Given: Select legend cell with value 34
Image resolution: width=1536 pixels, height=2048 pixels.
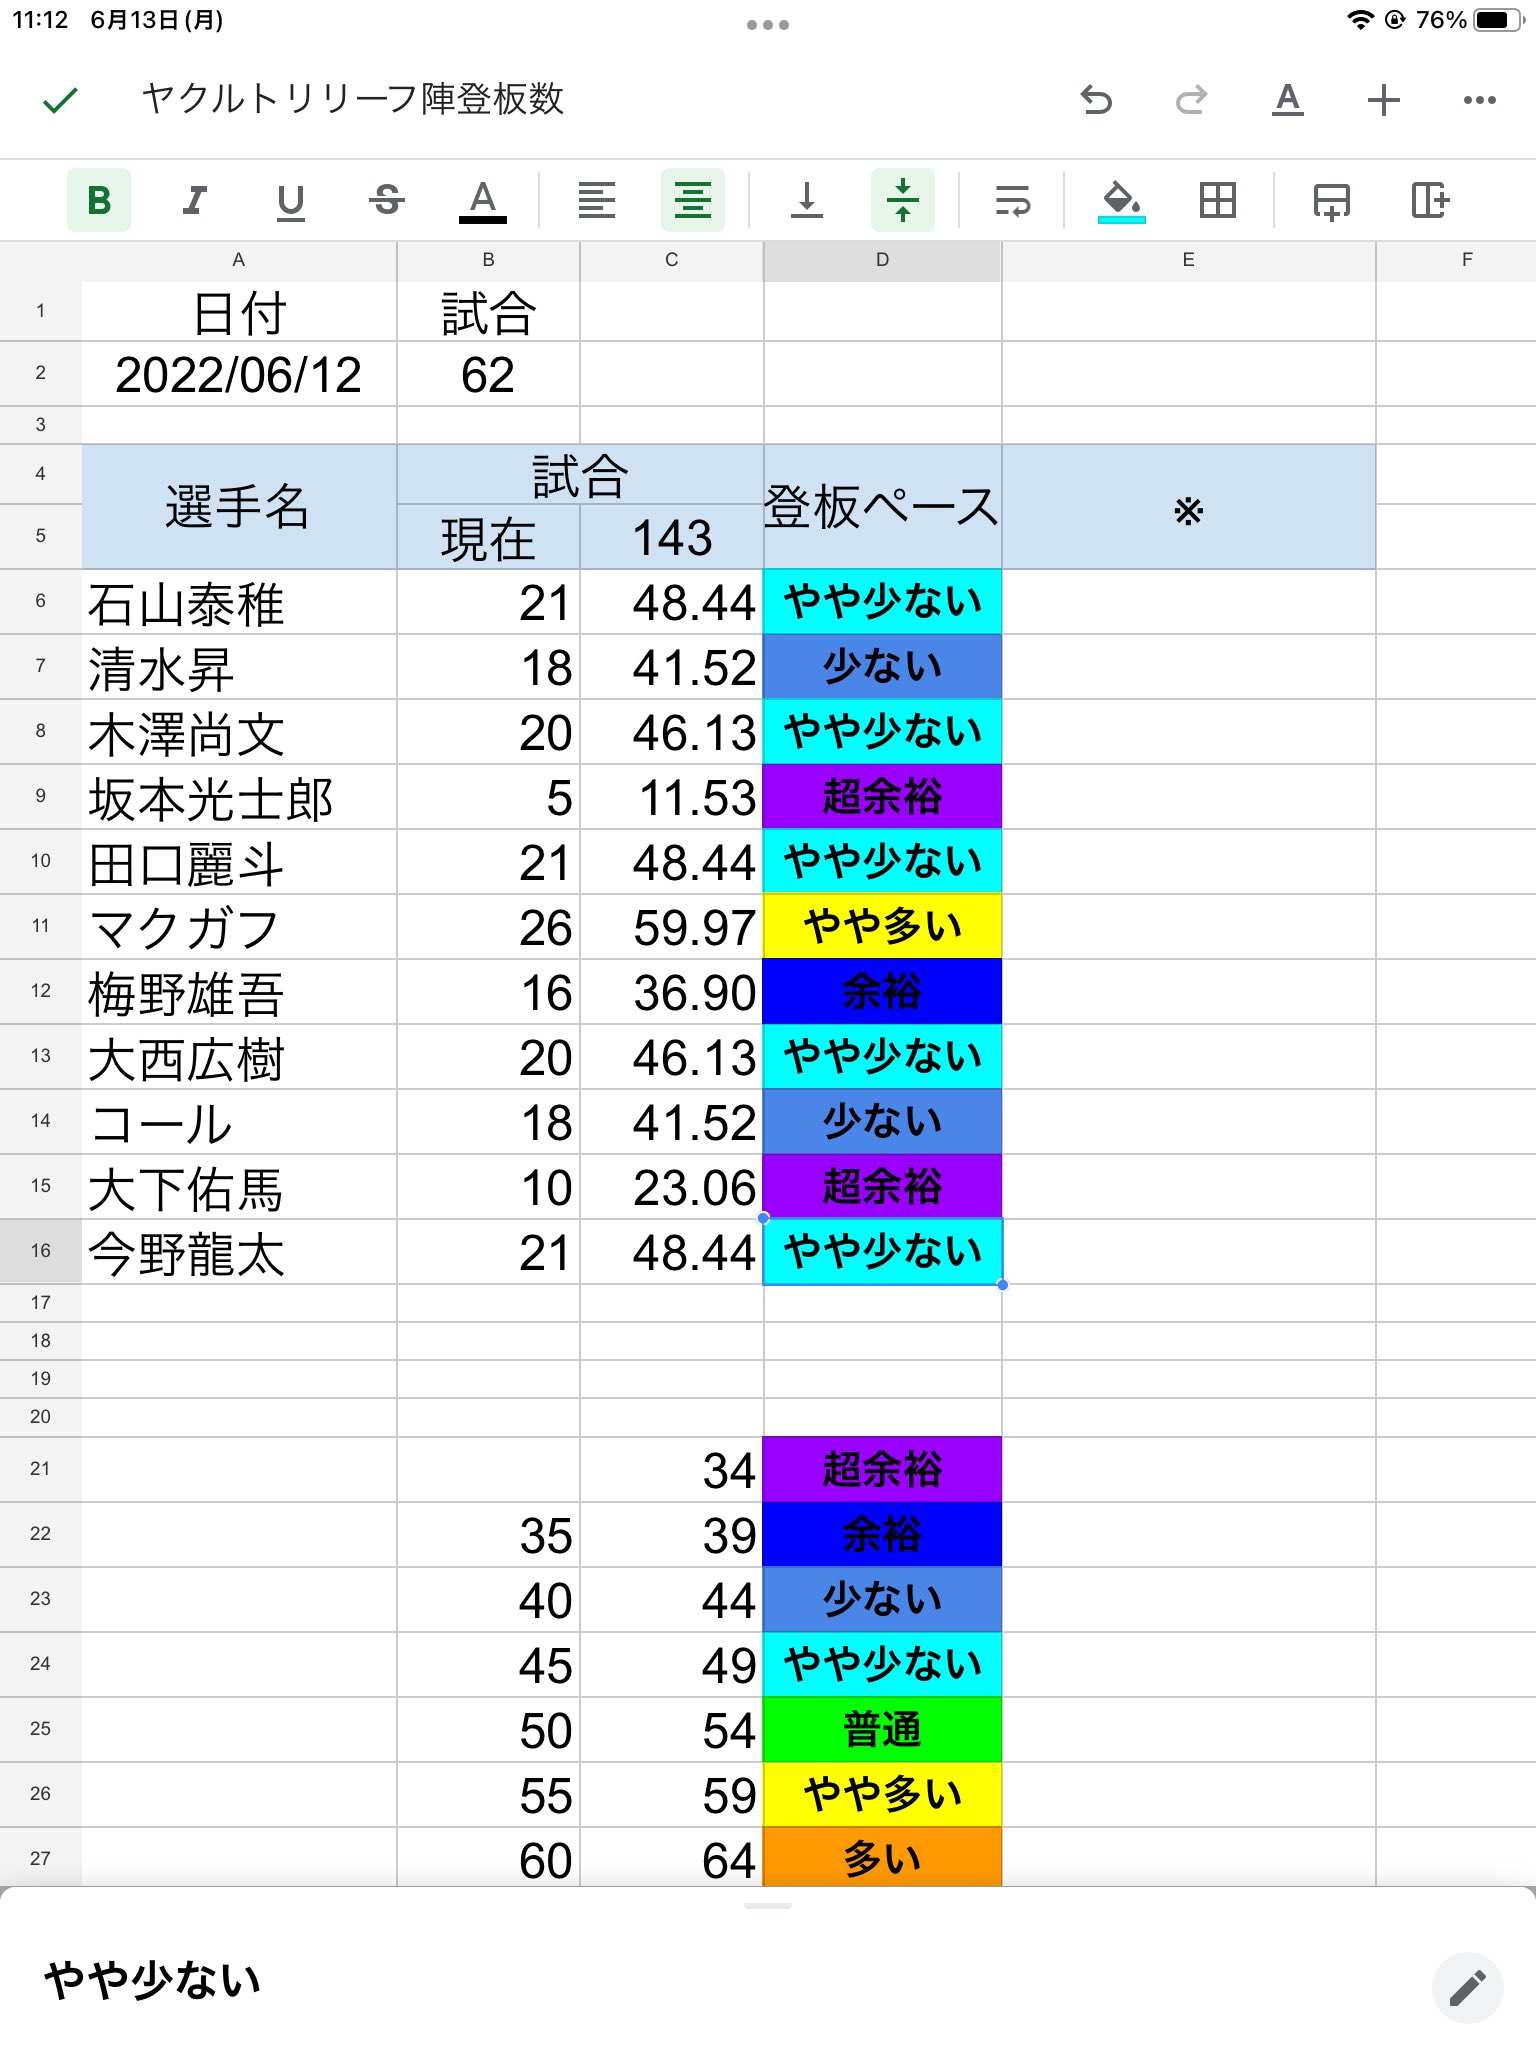Looking at the screenshot, I should pyautogui.click(x=672, y=1470).
